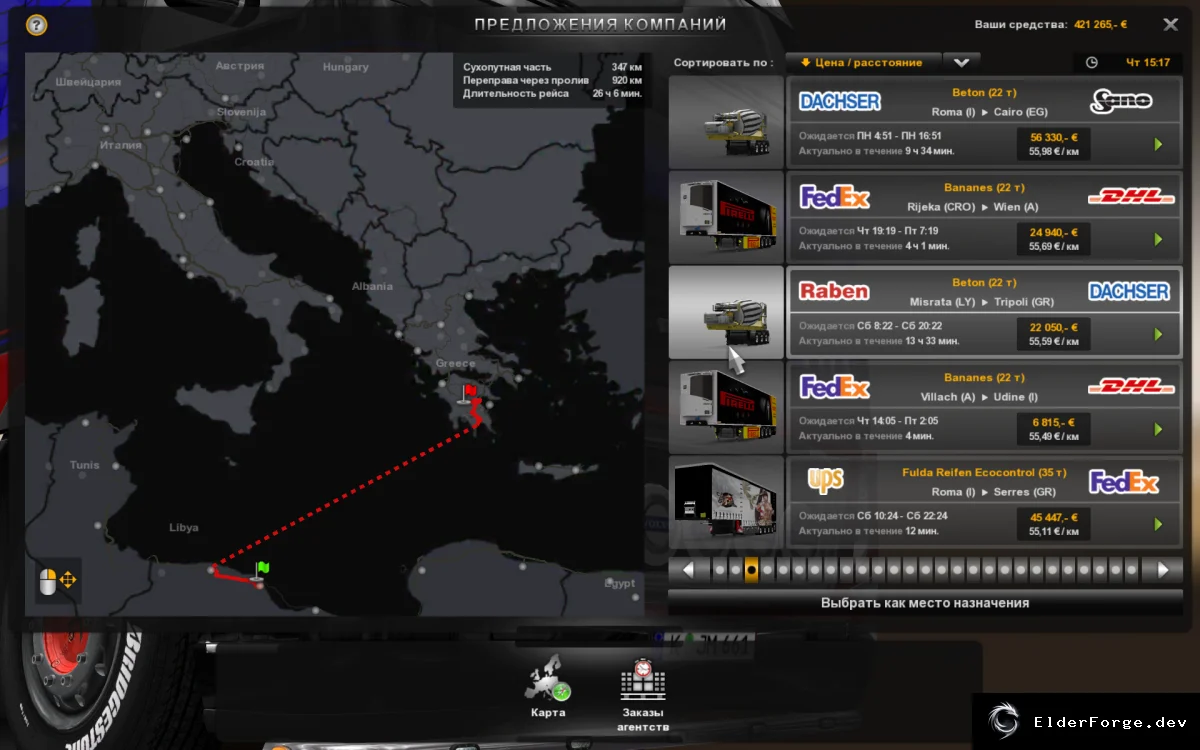Expand the chevron beside the sort dropdown
The image size is (1200, 750).
tap(962, 62)
